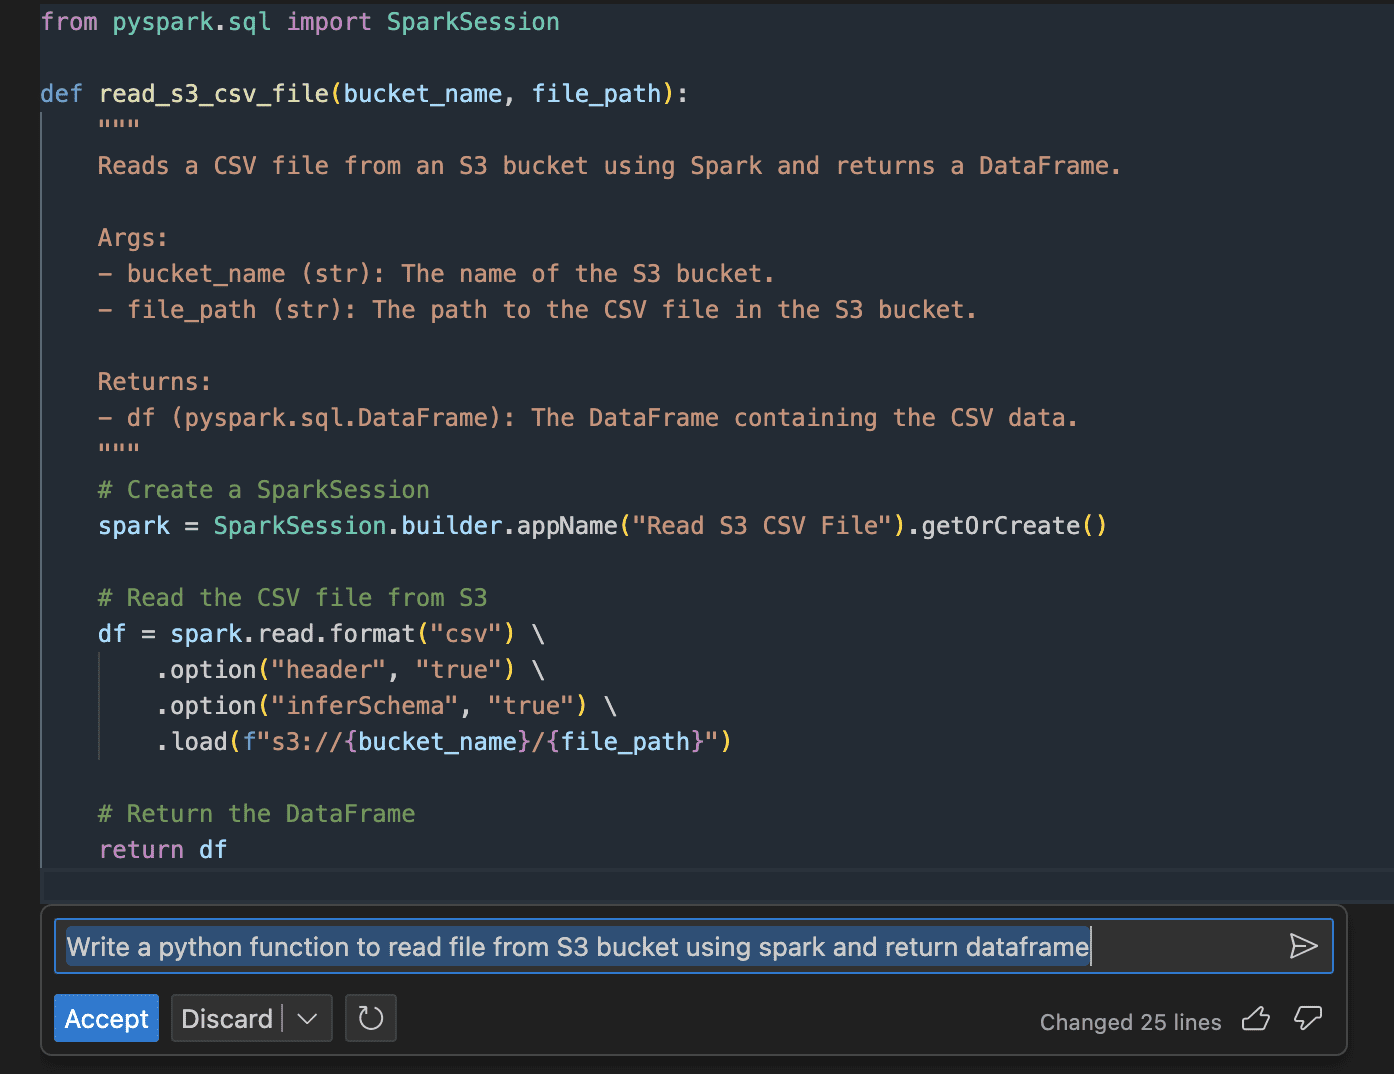Click the '"Read S3 CSV File"' string literal
Viewport: 1394px width, 1074px height.
pos(762,526)
